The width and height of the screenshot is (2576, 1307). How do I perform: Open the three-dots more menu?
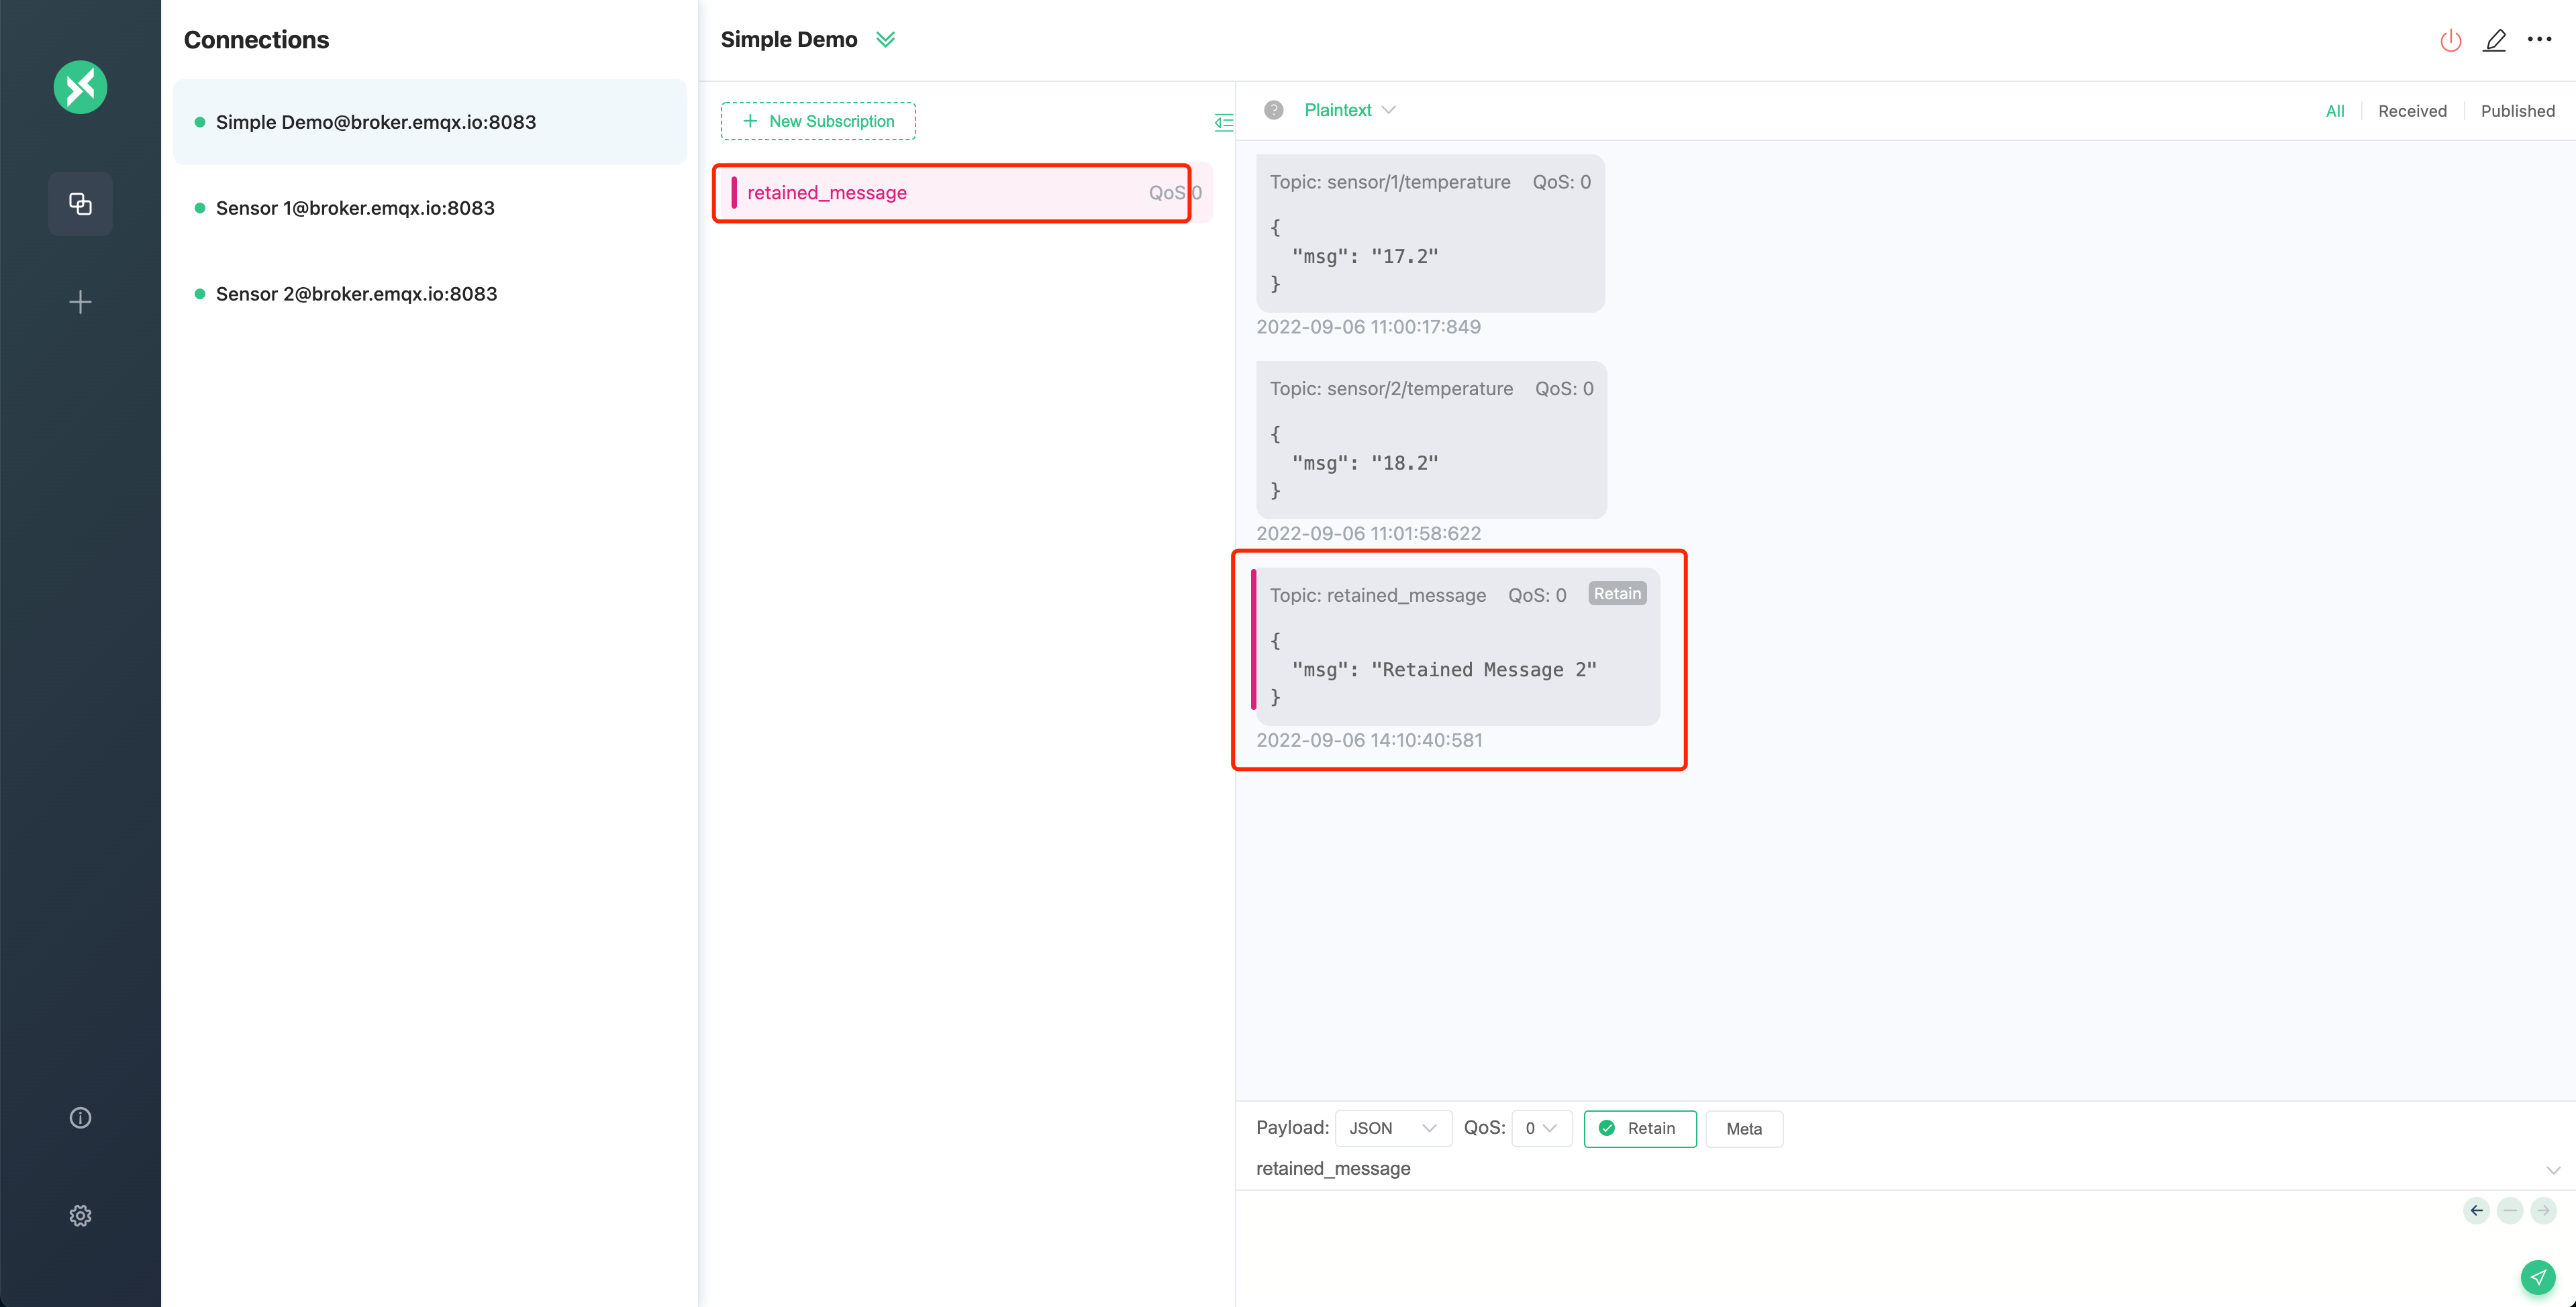click(2540, 40)
